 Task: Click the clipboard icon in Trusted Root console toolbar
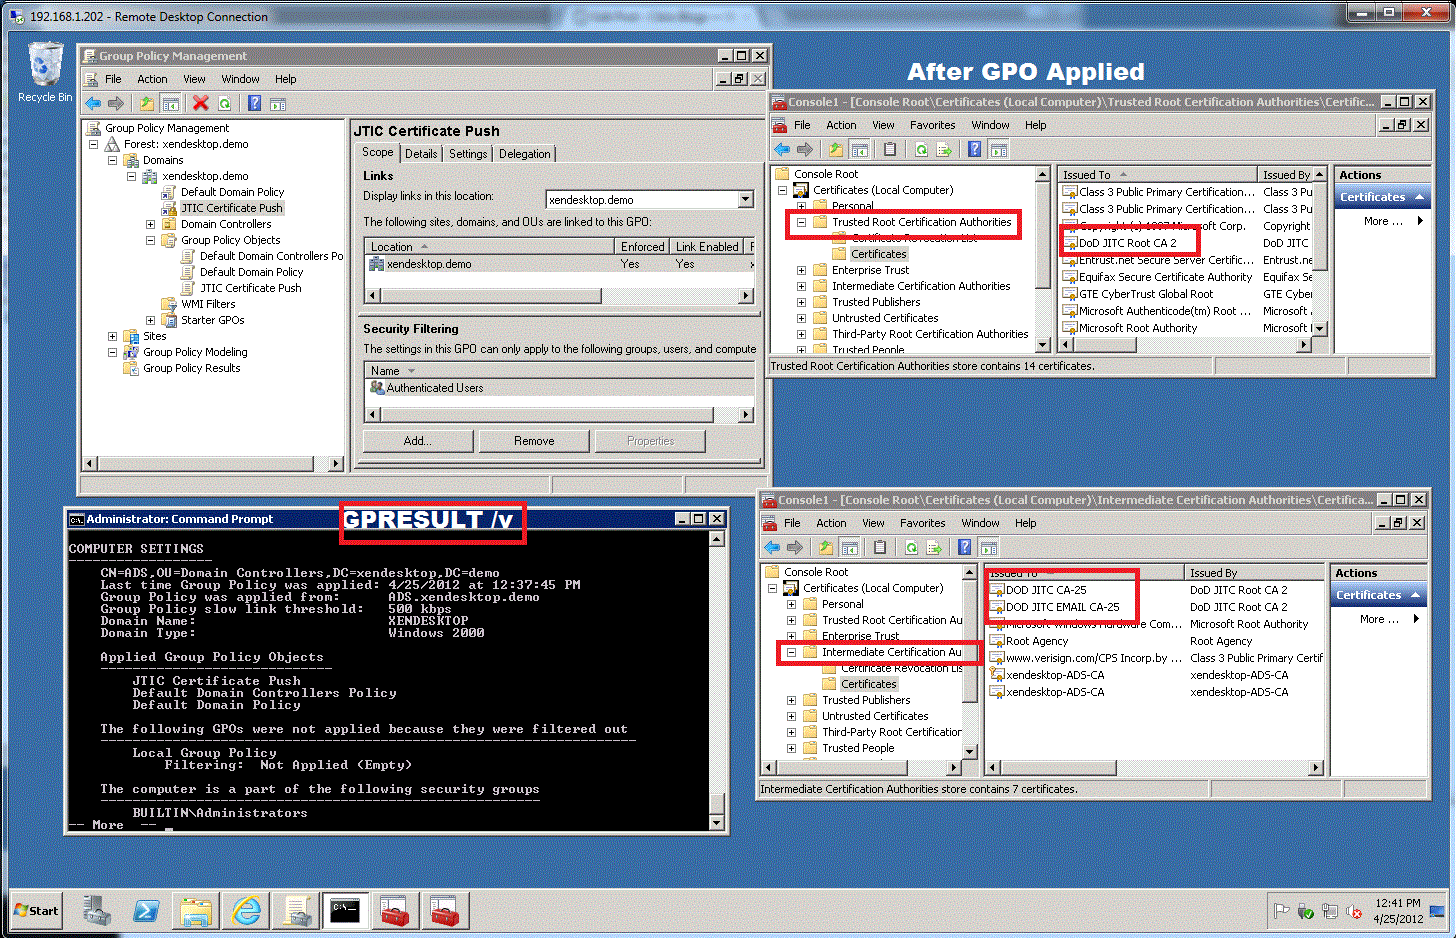(x=889, y=150)
